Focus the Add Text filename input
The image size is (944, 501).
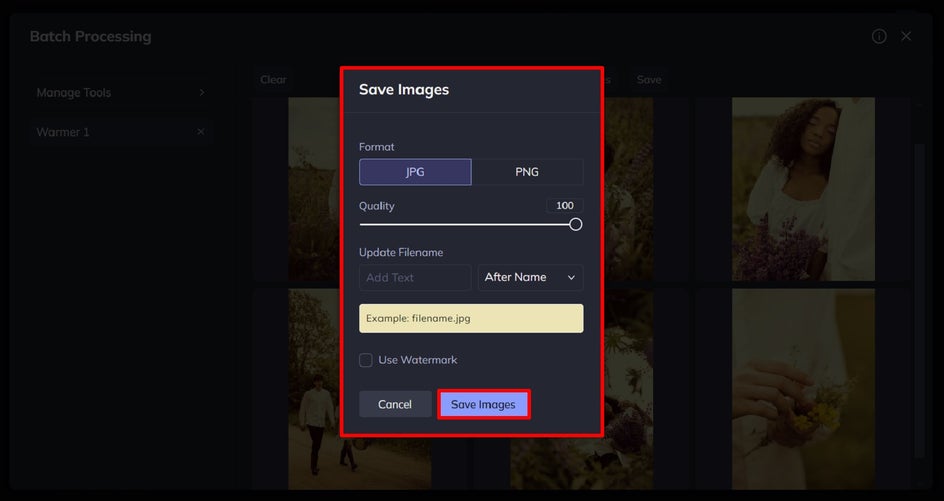tap(415, 278)
